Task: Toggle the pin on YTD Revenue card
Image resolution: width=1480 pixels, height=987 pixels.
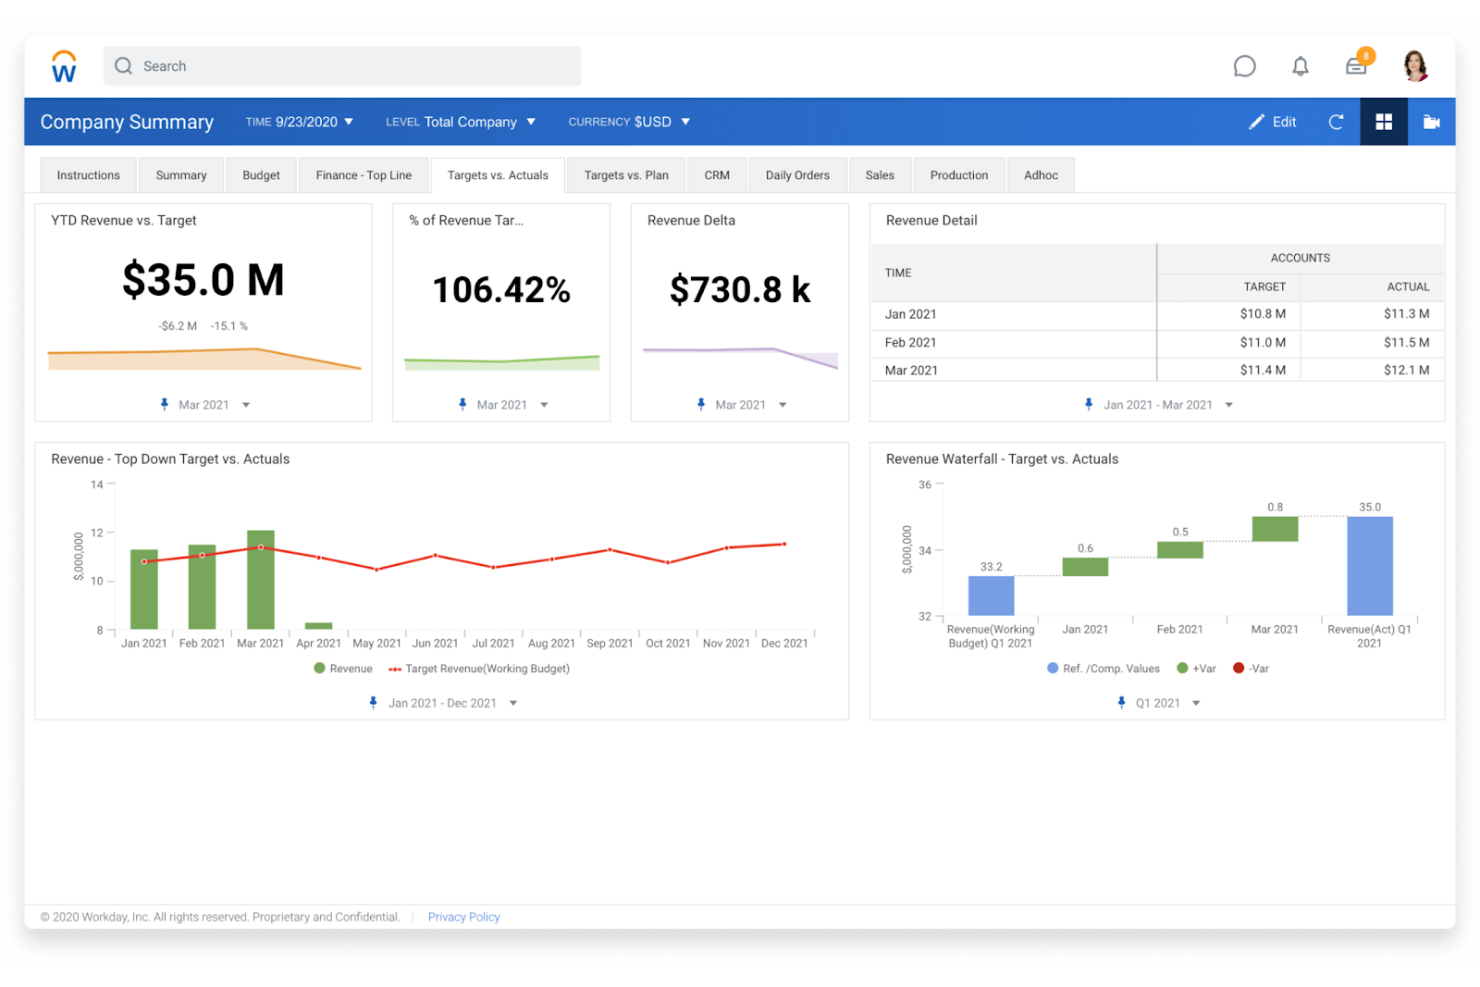Action: pyautogui.click(x=164, y=404)
